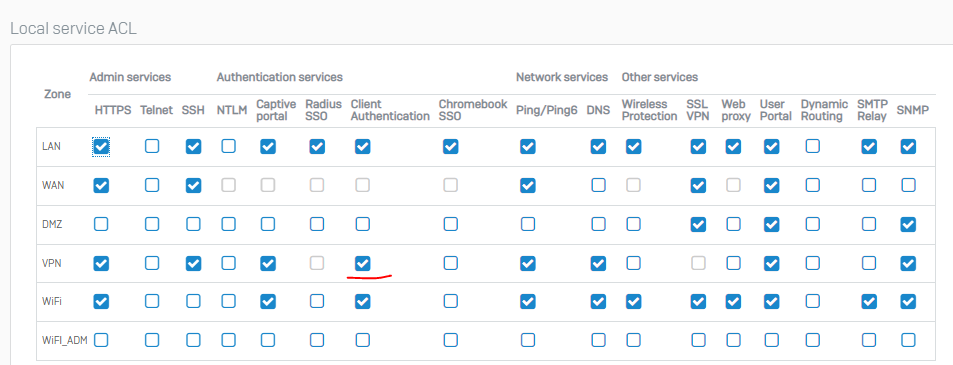Screen dimensions: 953x365
Task: Uncheck DNS for the VPN zone
Action: point(598,263)
